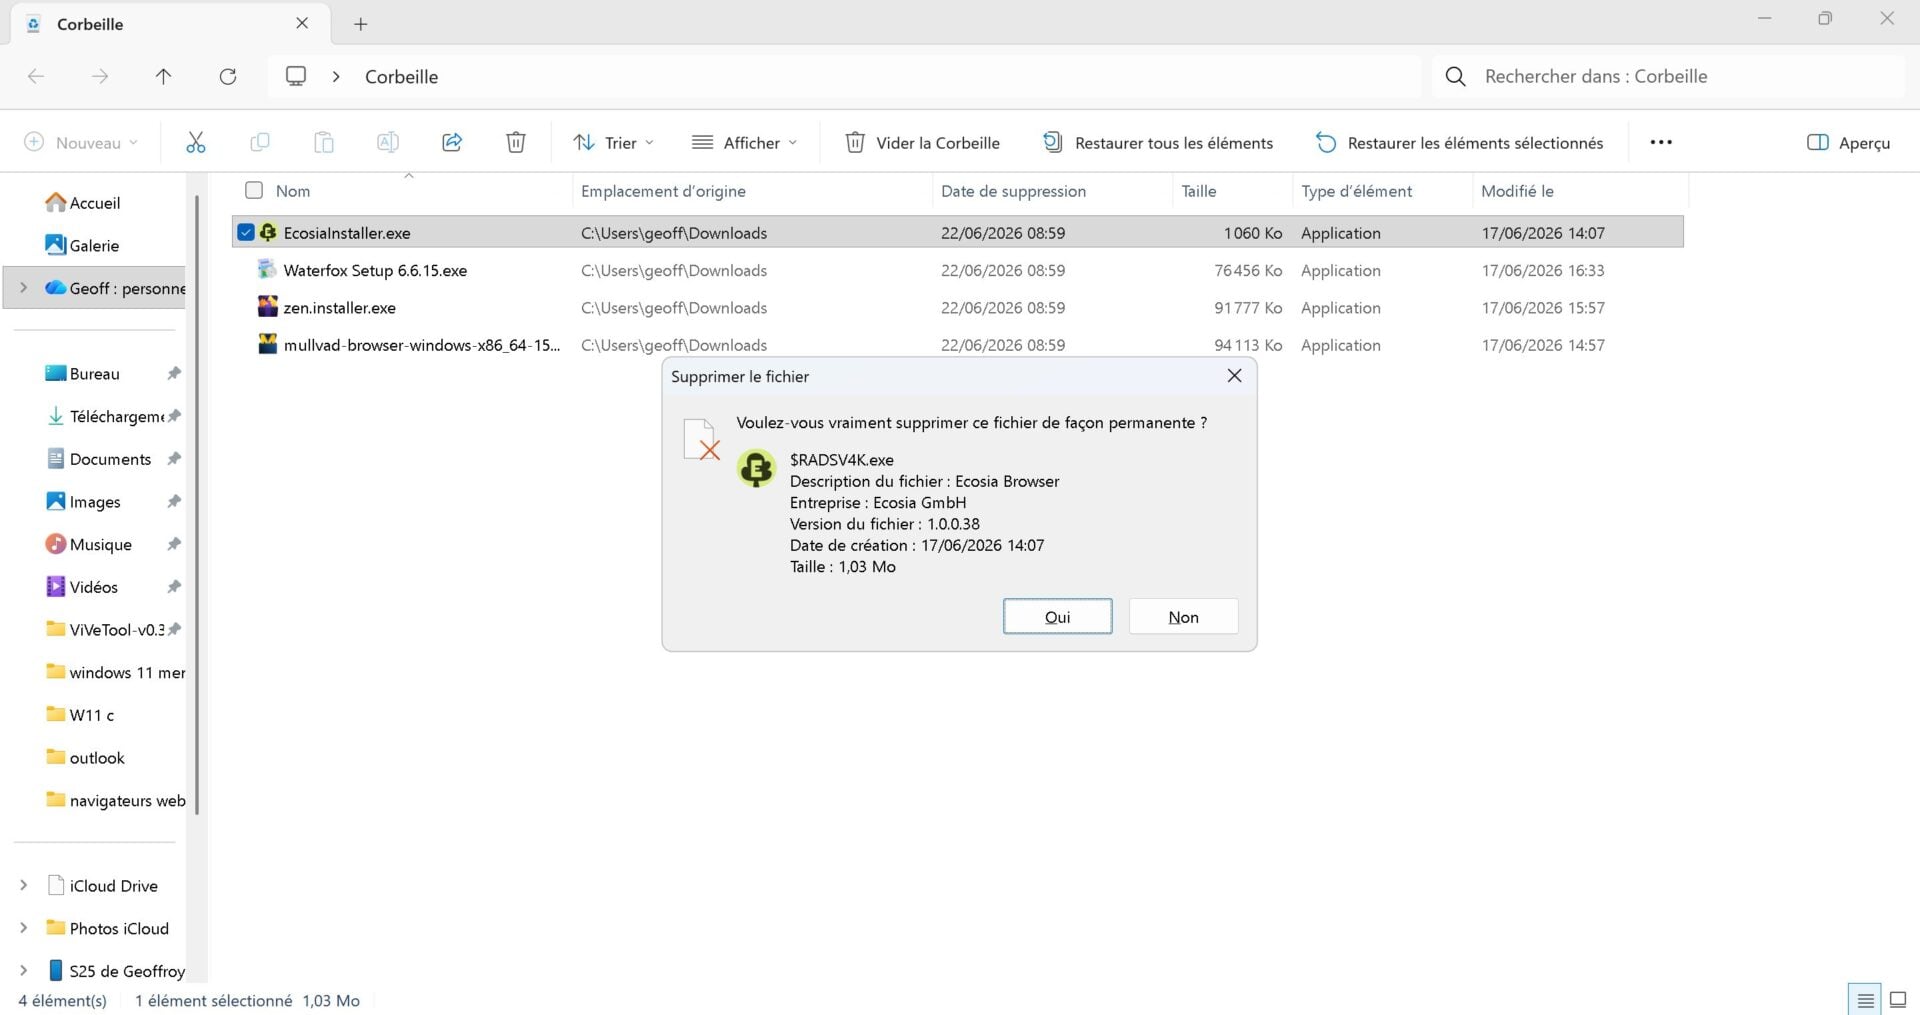Sort by the Nom column header

coord(293,191)
